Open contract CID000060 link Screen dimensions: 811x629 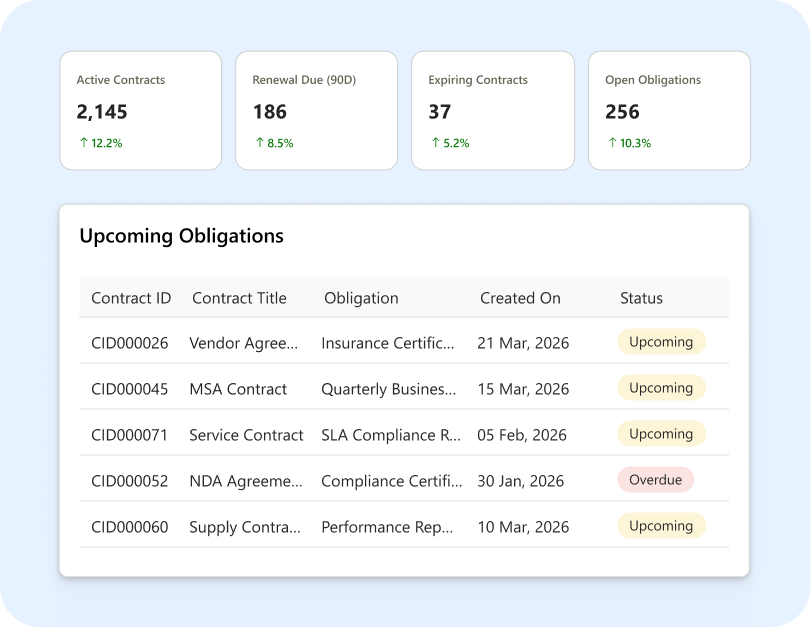[130, 527]
